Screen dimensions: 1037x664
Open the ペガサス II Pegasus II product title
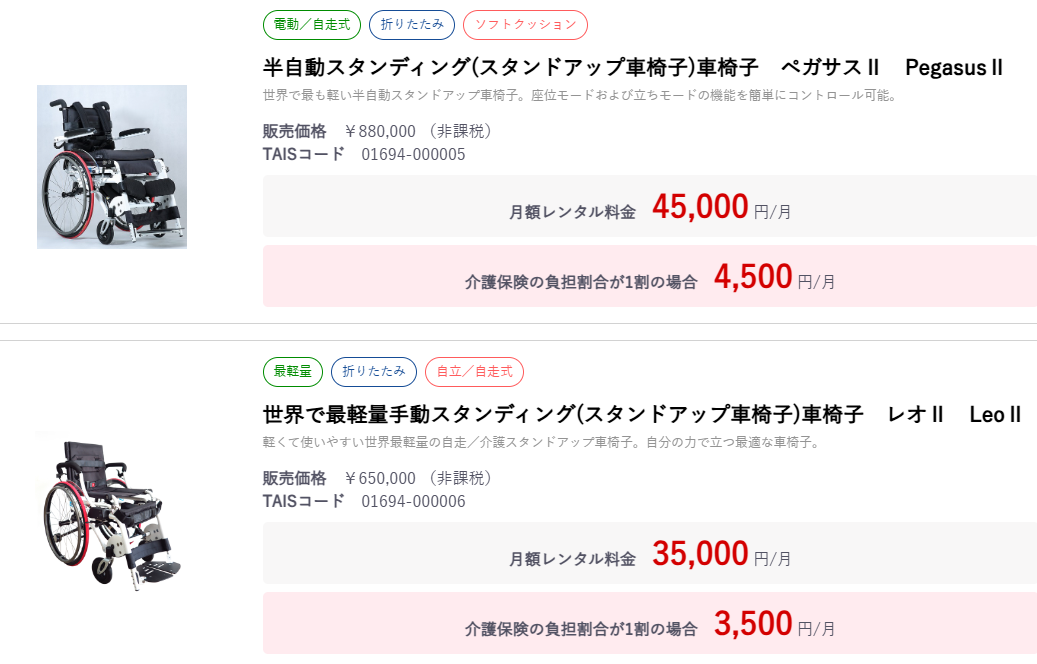tap(632, 68)
